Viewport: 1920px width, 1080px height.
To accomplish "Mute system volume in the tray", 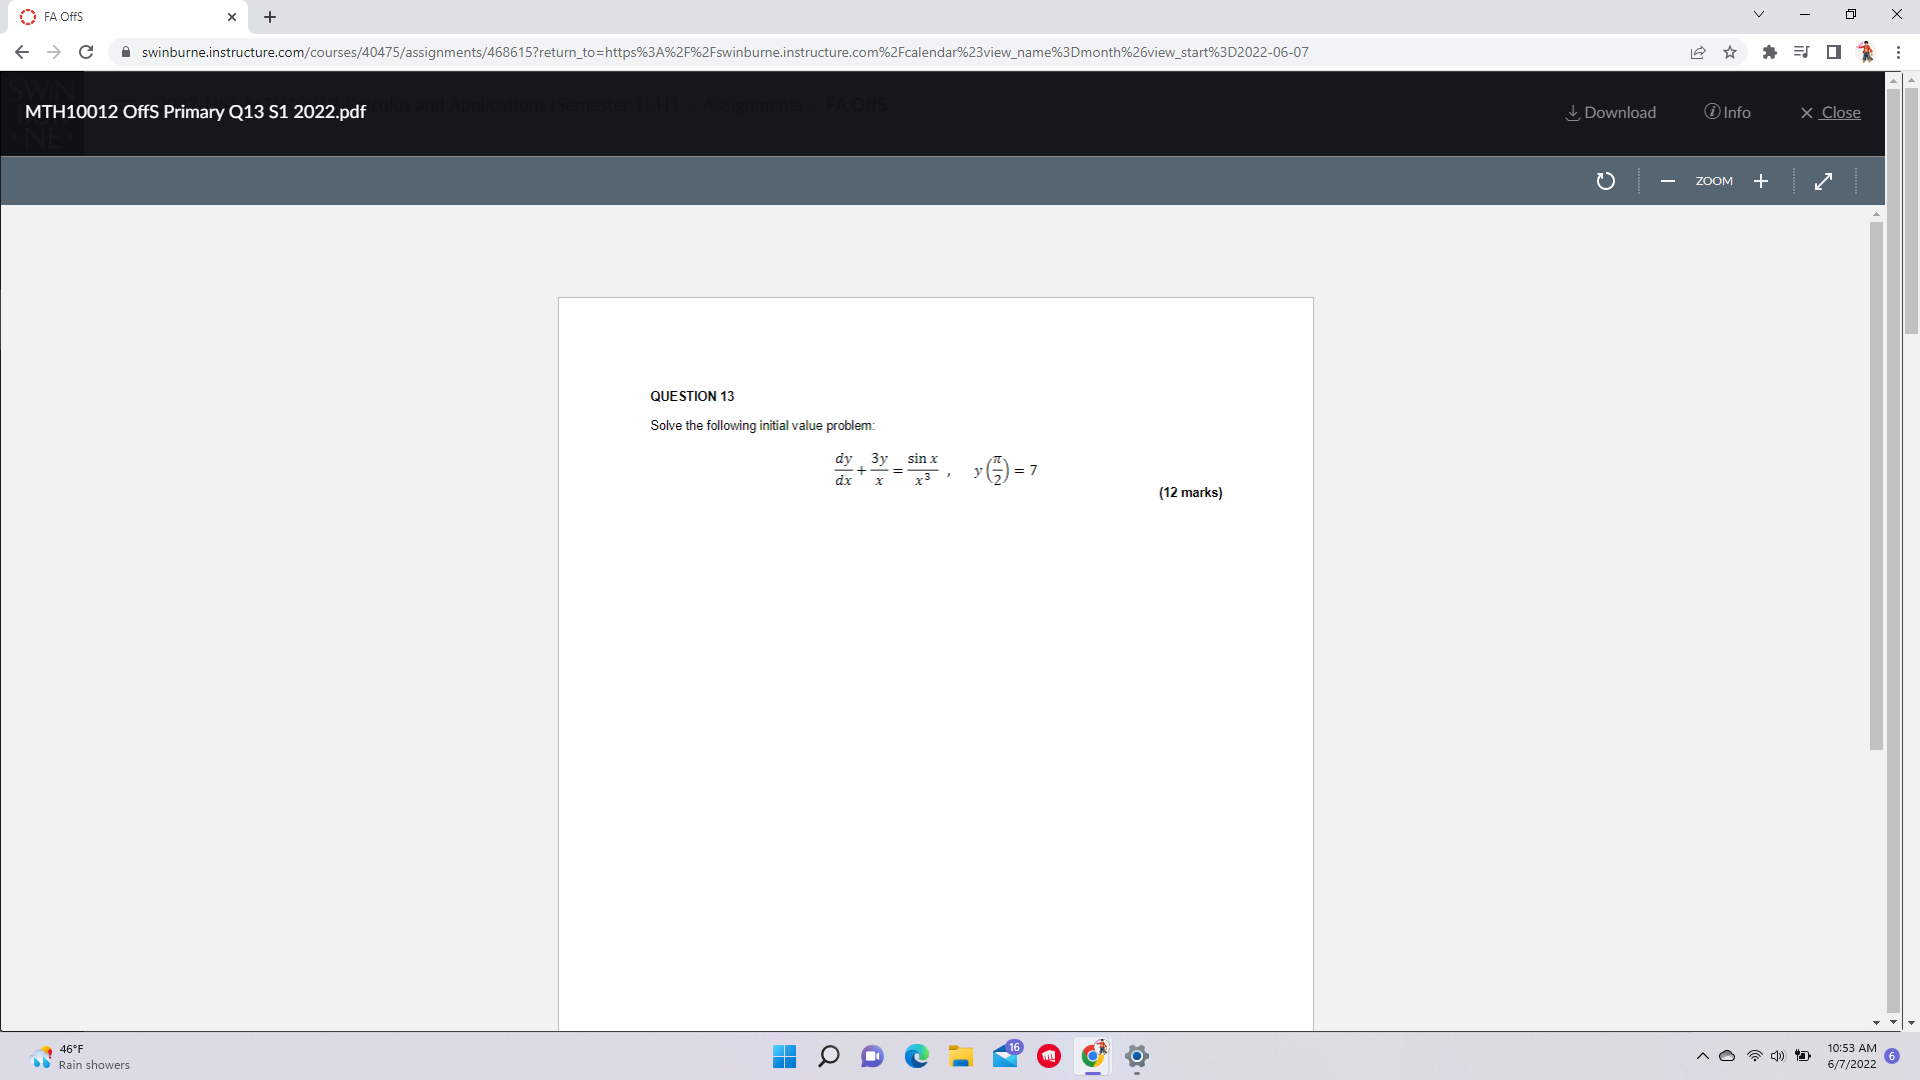I will pyautogui.click(x=1779, y=1056).
